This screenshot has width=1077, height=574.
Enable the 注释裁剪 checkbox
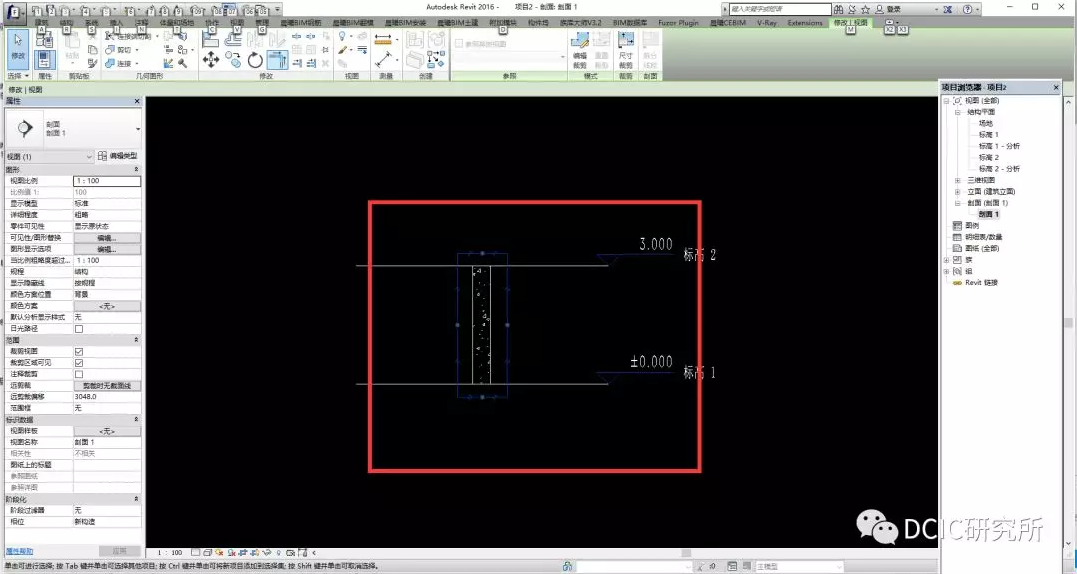[x=79, y=374]
